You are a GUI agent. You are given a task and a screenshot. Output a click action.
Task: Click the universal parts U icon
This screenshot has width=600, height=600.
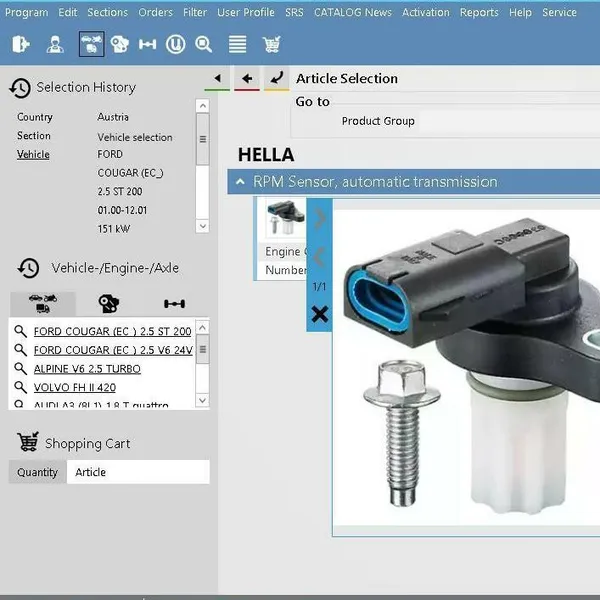[176, 44]
